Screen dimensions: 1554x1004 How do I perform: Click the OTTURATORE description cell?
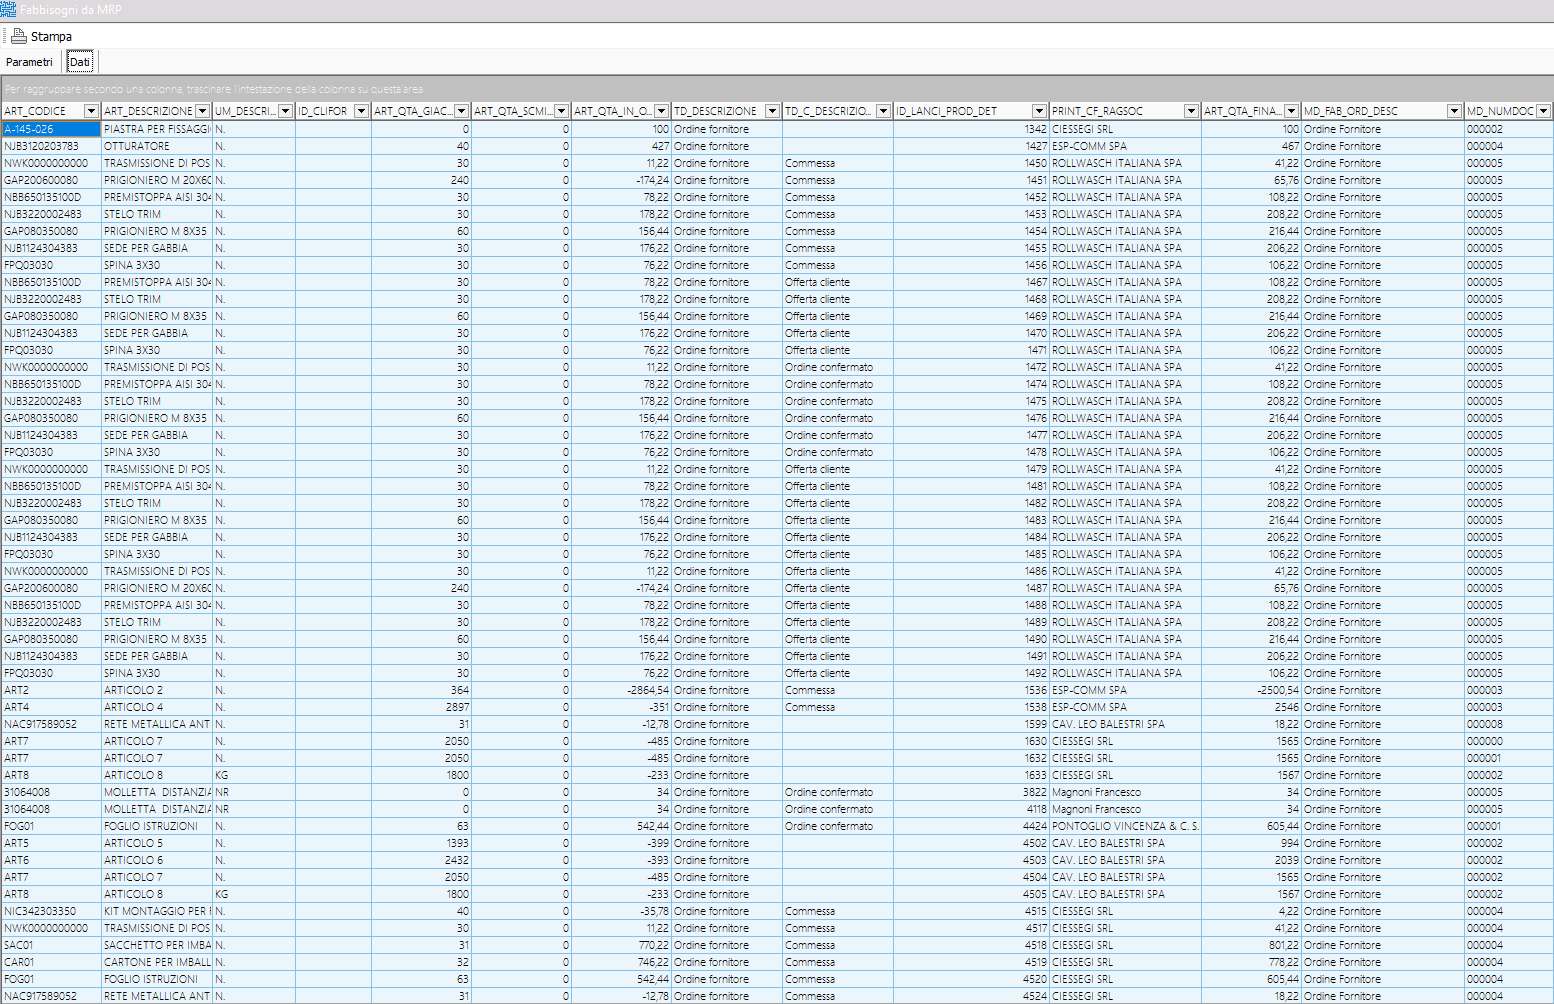click(x=157, y=146)
